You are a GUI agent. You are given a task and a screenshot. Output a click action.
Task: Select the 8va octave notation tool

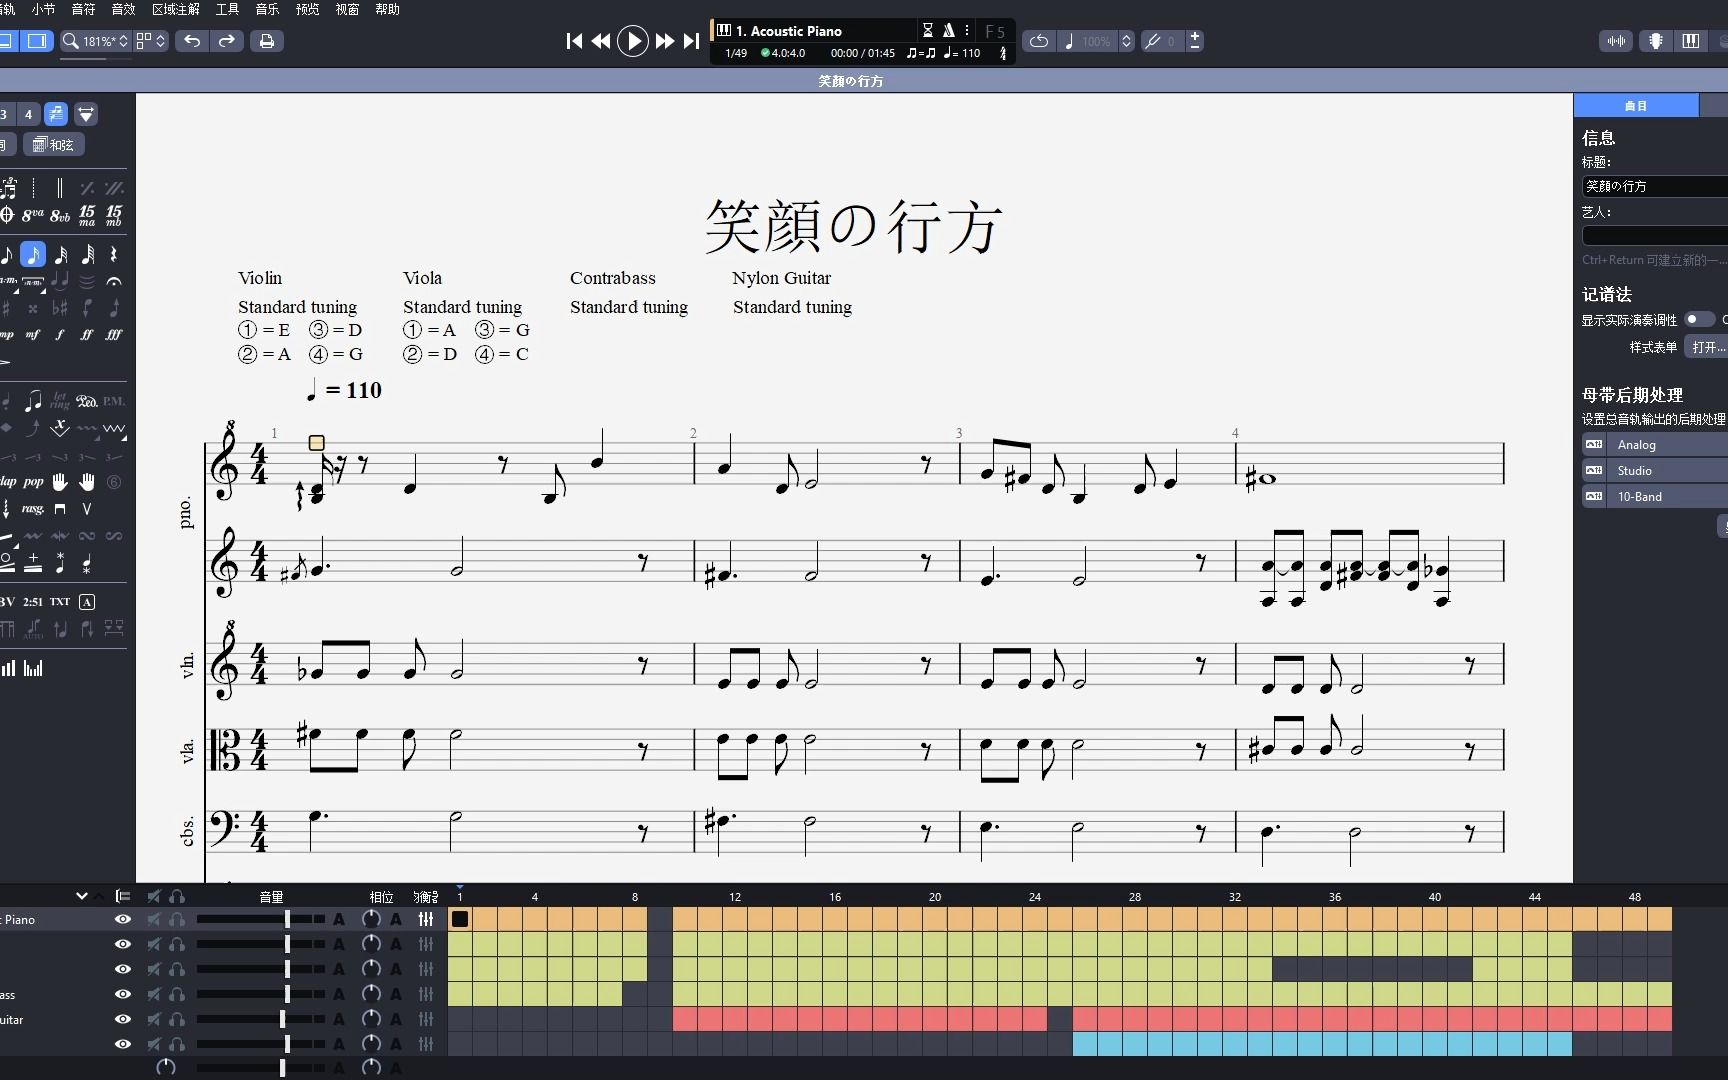(x=33, y=214)
